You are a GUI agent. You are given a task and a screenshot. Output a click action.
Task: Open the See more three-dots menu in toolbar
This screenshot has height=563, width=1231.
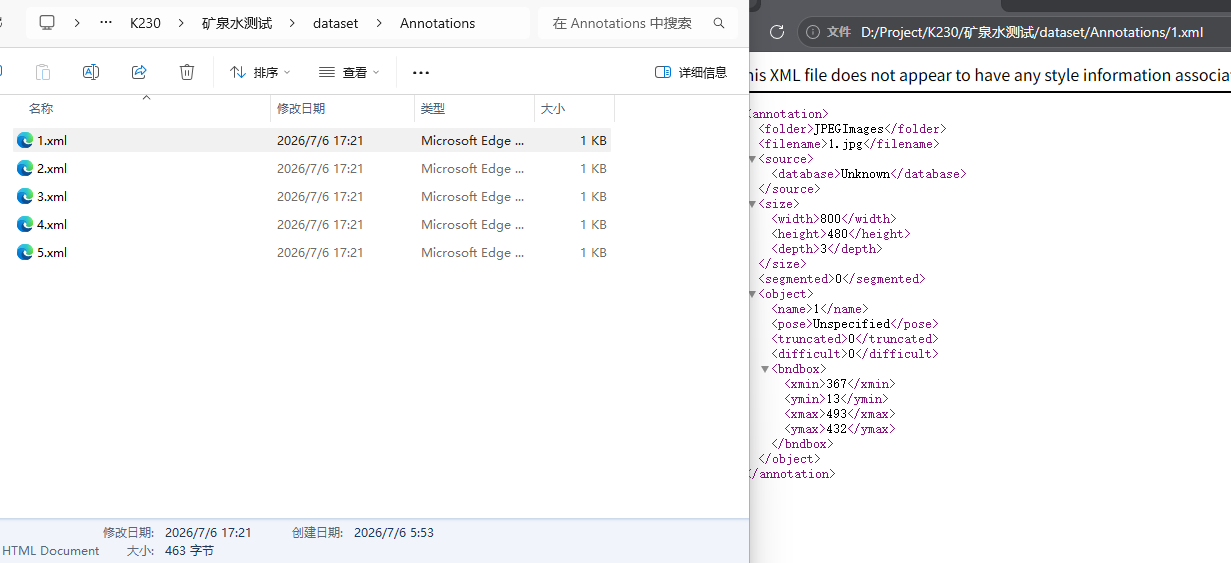(x=421, y=72)
